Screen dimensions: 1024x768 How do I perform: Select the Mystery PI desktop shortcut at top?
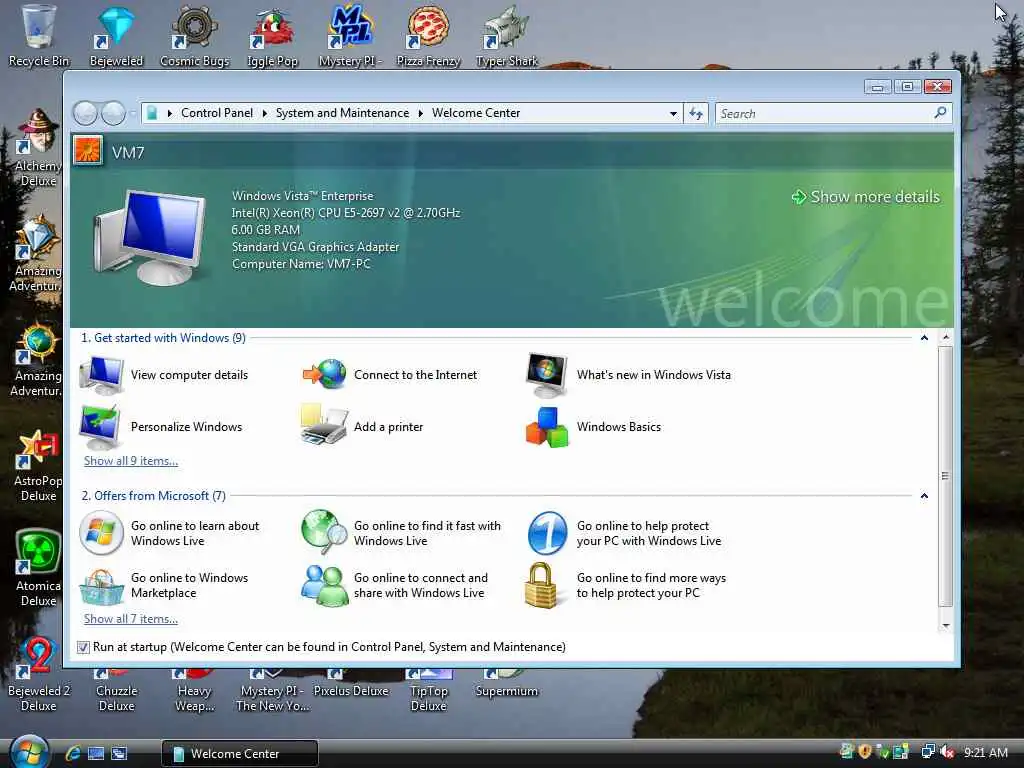[350, 35]
